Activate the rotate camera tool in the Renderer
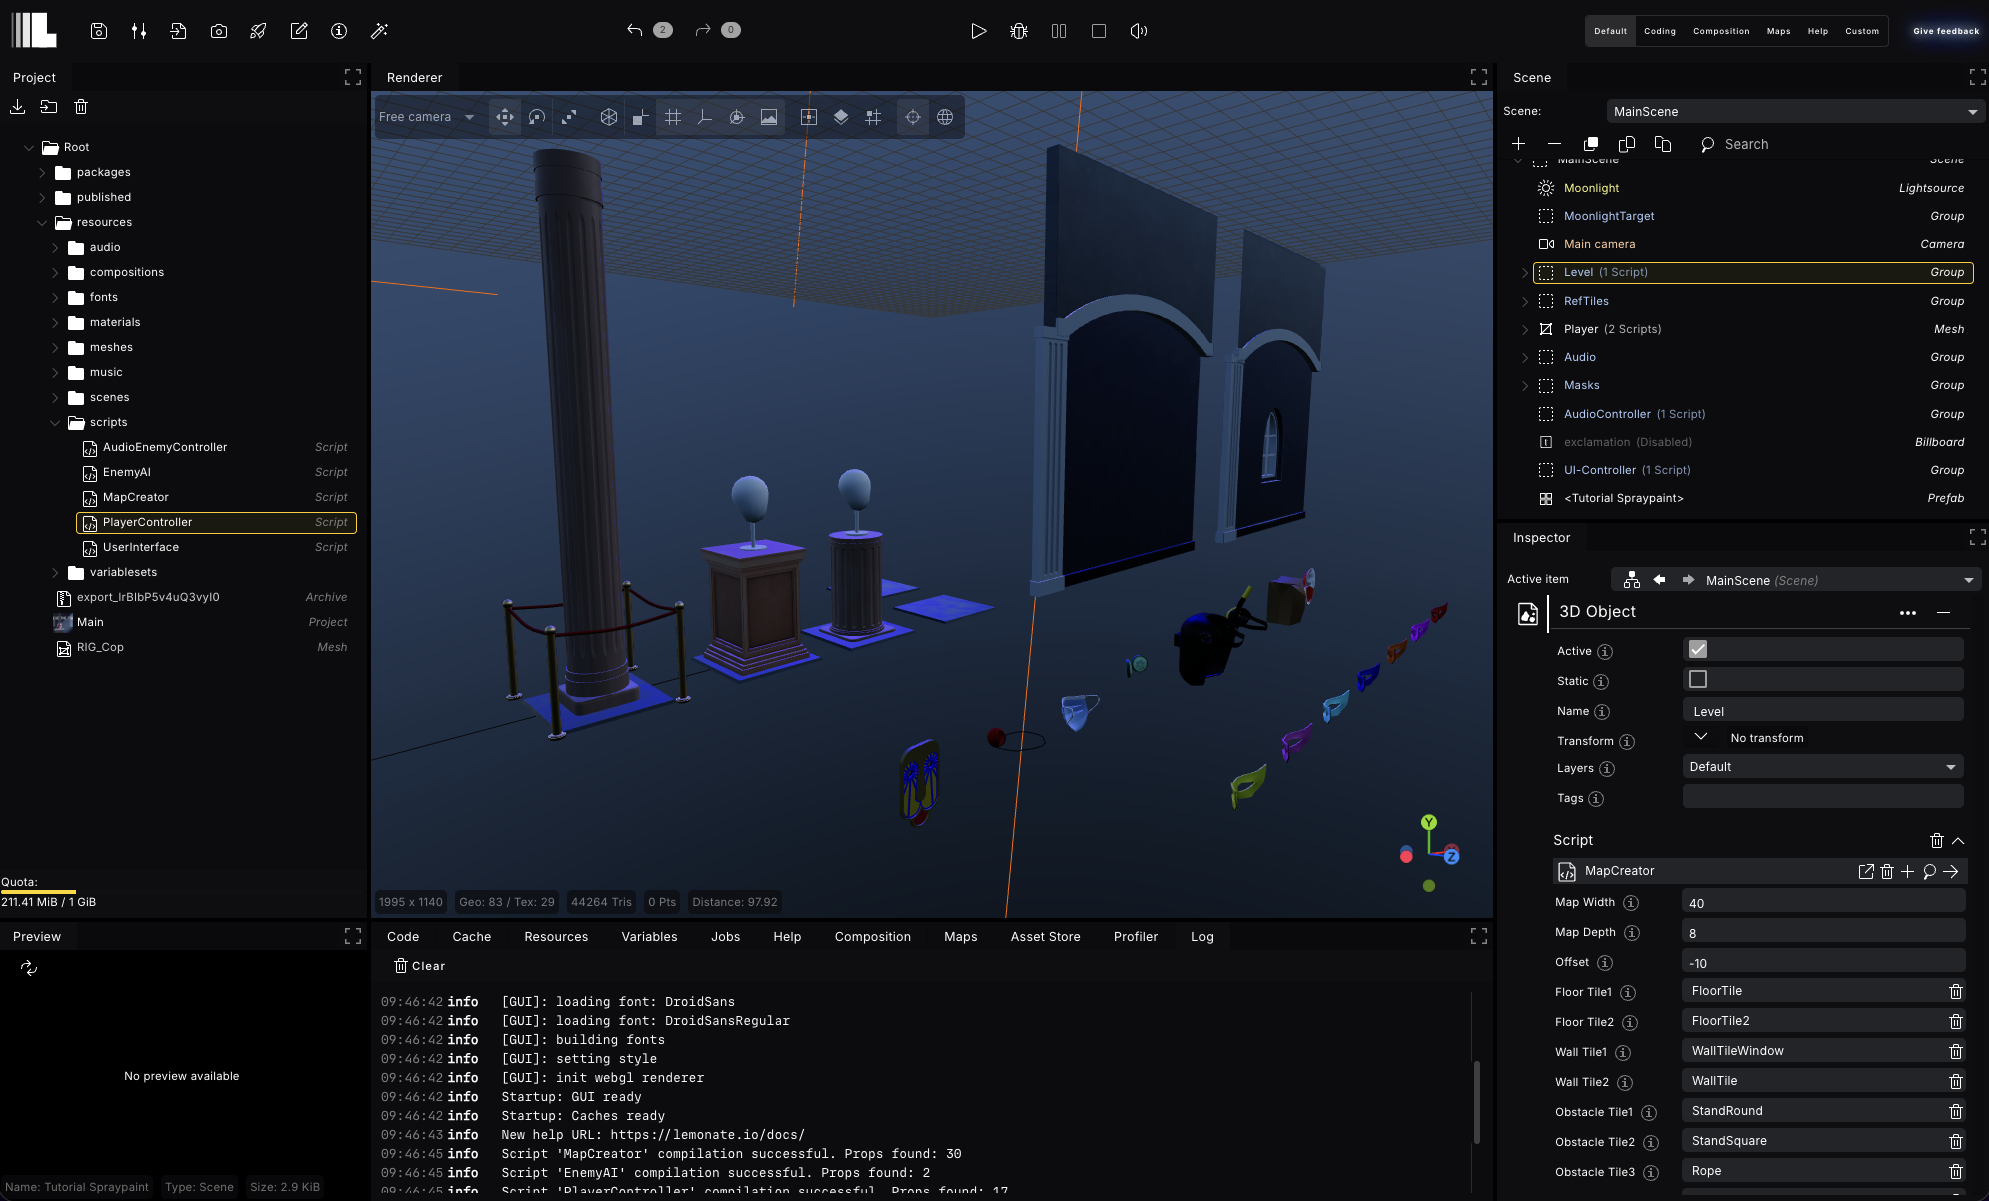This screenshot has width=1989, height=1201. 537,117
